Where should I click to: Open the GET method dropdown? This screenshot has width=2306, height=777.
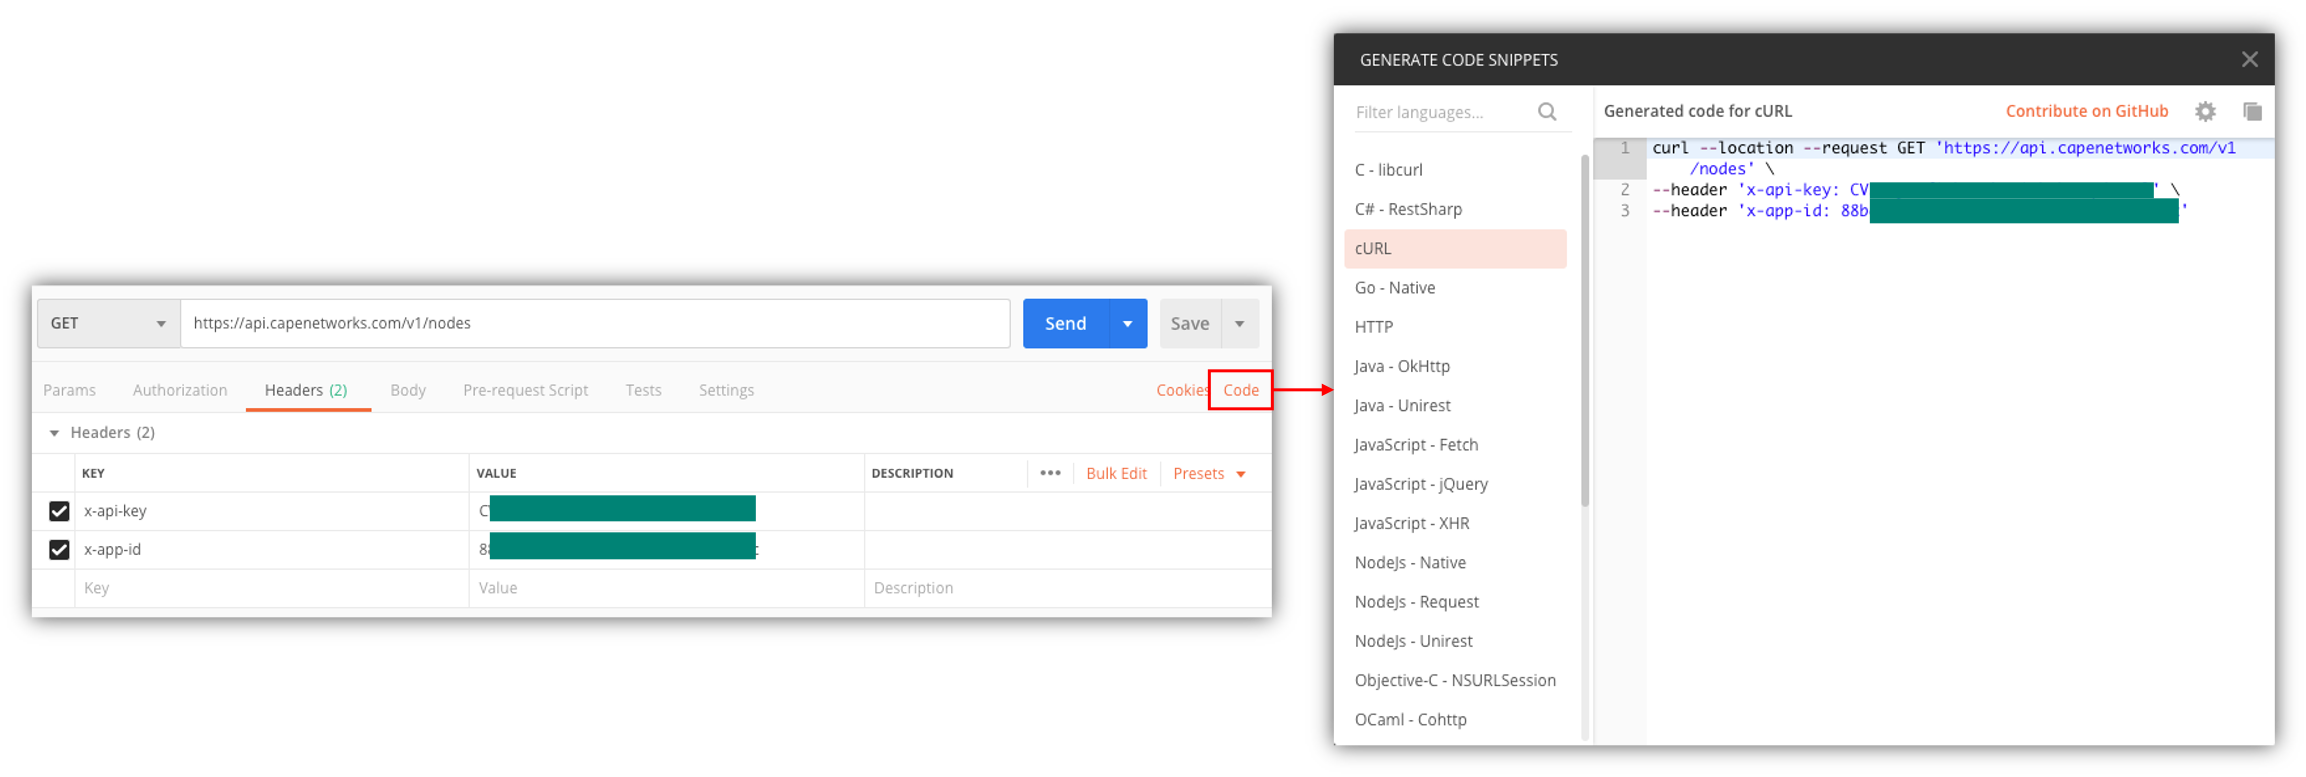click(108, 323)
